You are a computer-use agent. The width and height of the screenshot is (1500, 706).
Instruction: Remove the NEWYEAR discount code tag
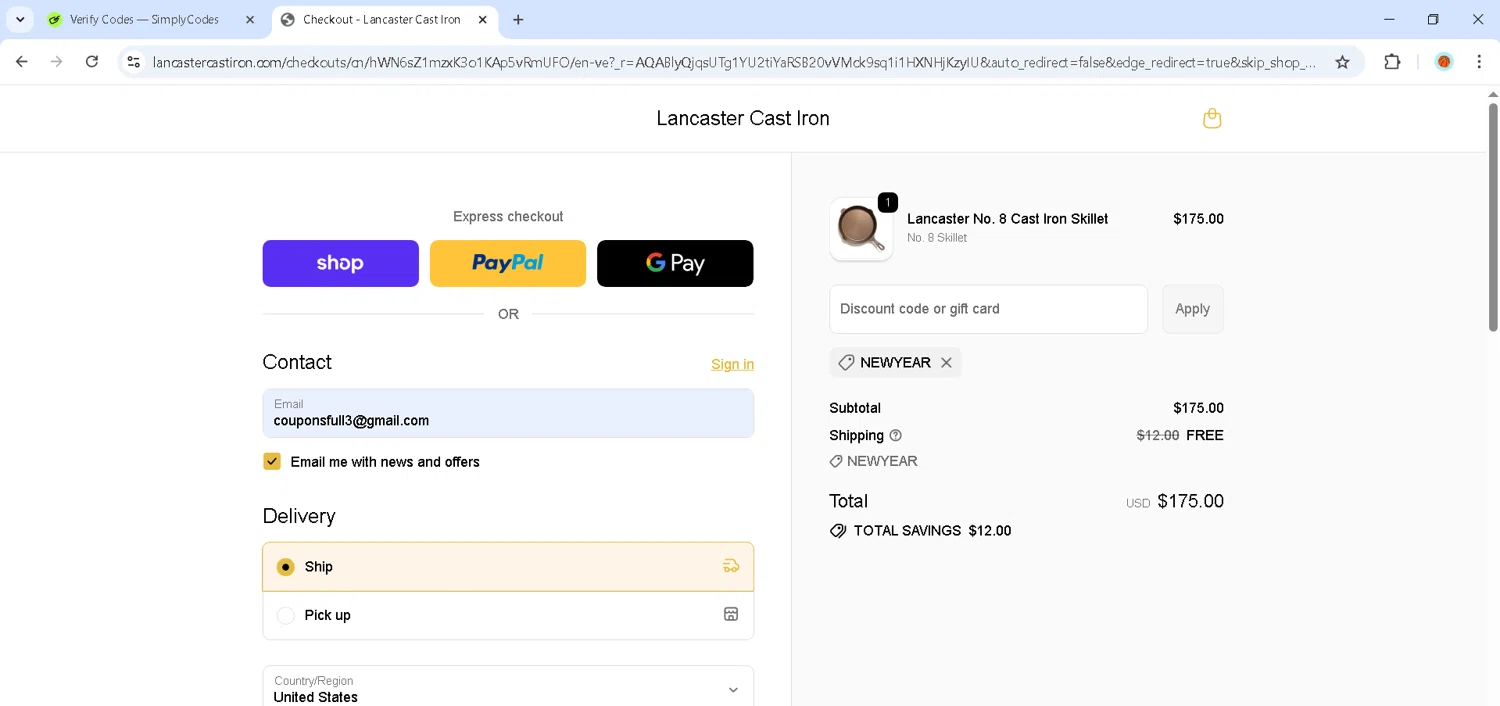pyautogui.click(x=946, y=362)
